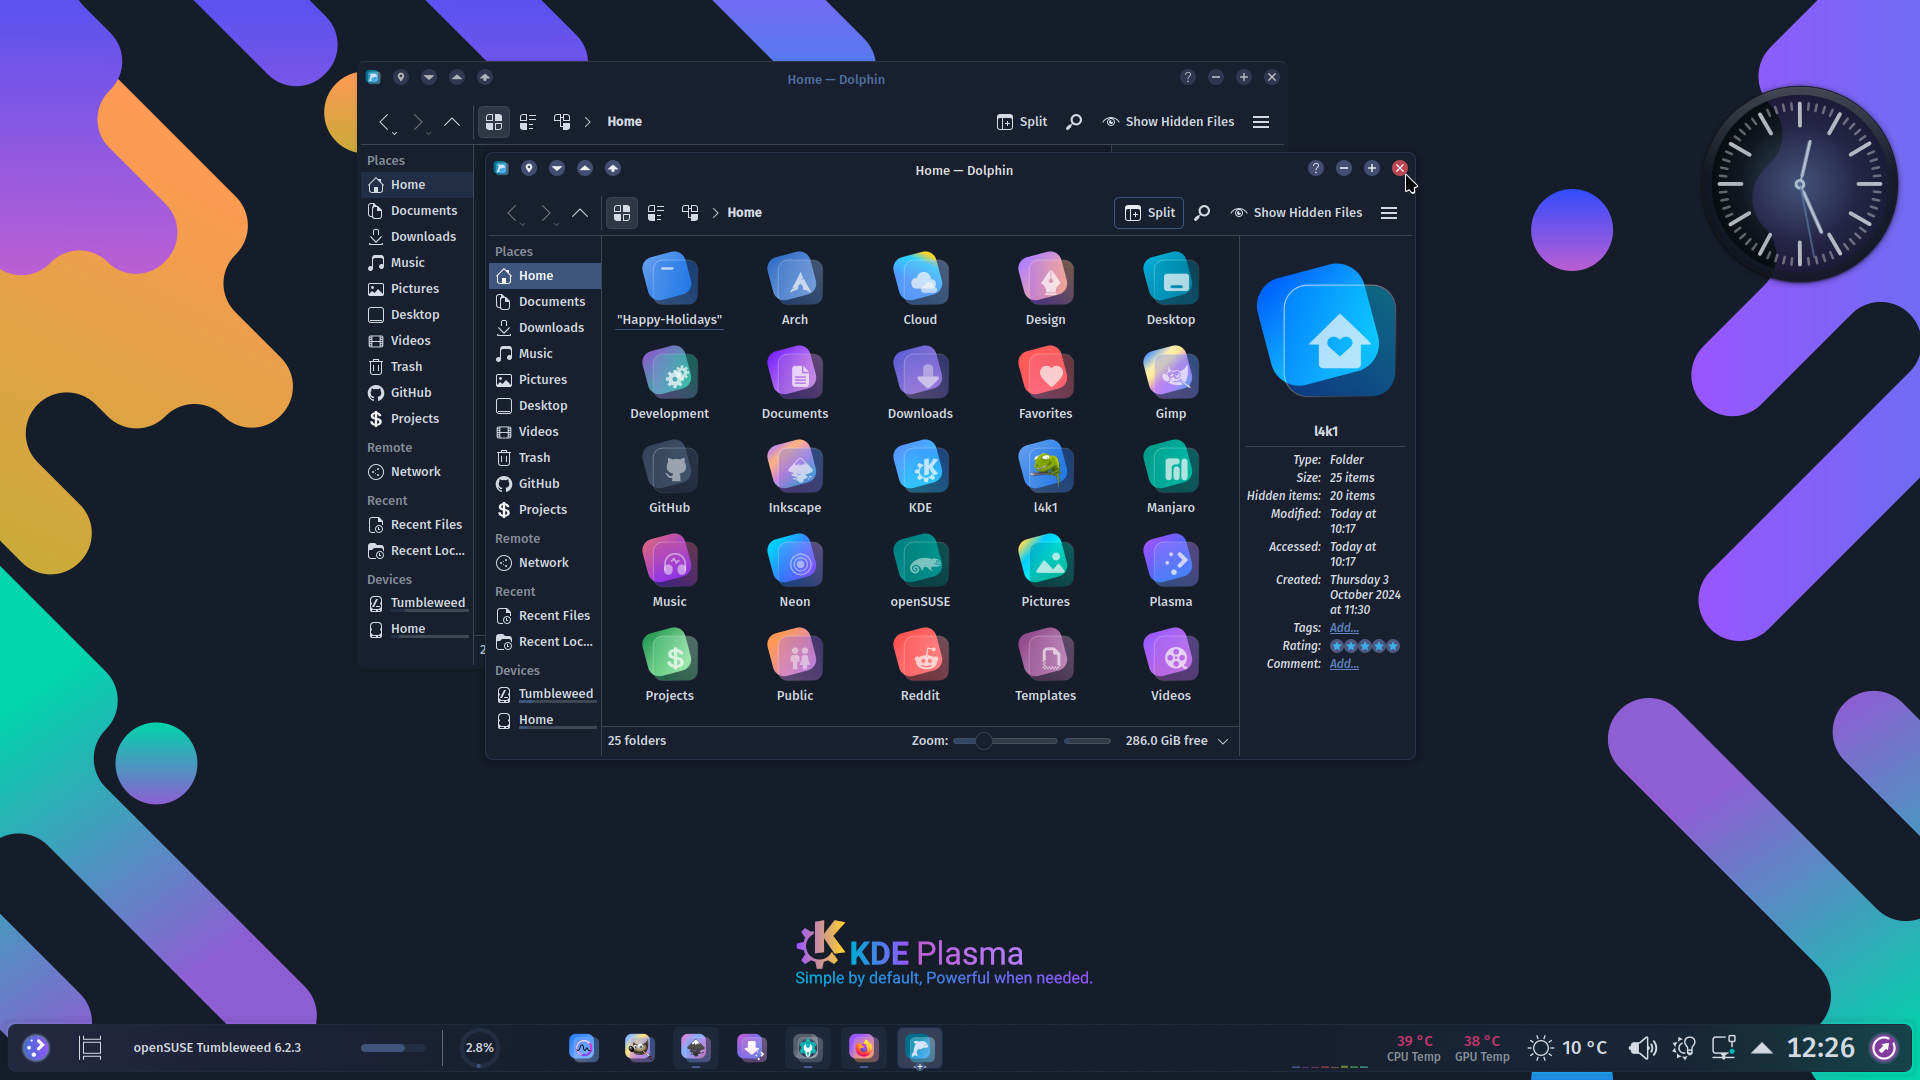The image size is (1920, 1080).
Task: Open volume control in system tray
Action: (1642, 1048)
